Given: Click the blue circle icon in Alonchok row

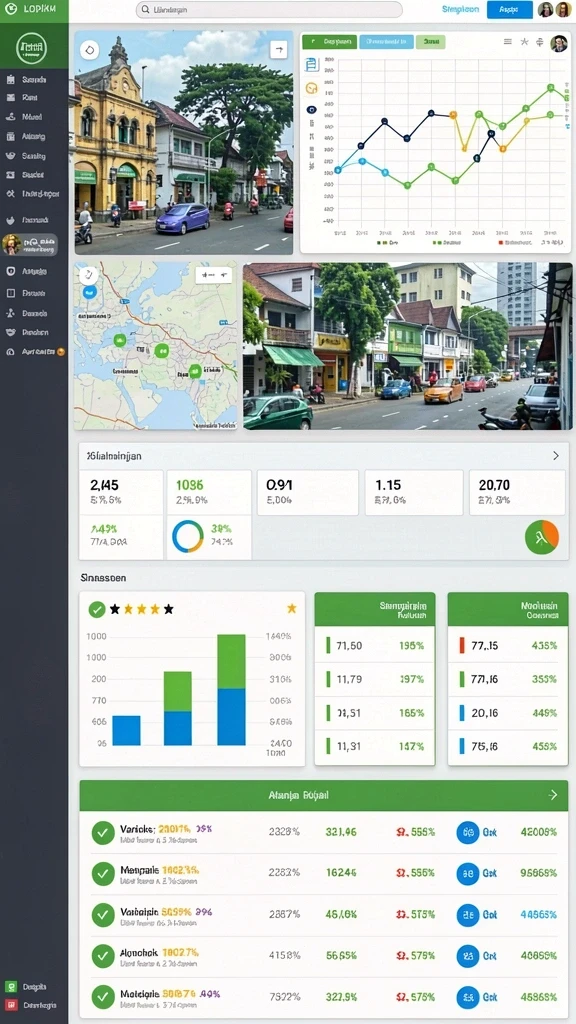Looking at the screenshot, I should coord(468,955).
